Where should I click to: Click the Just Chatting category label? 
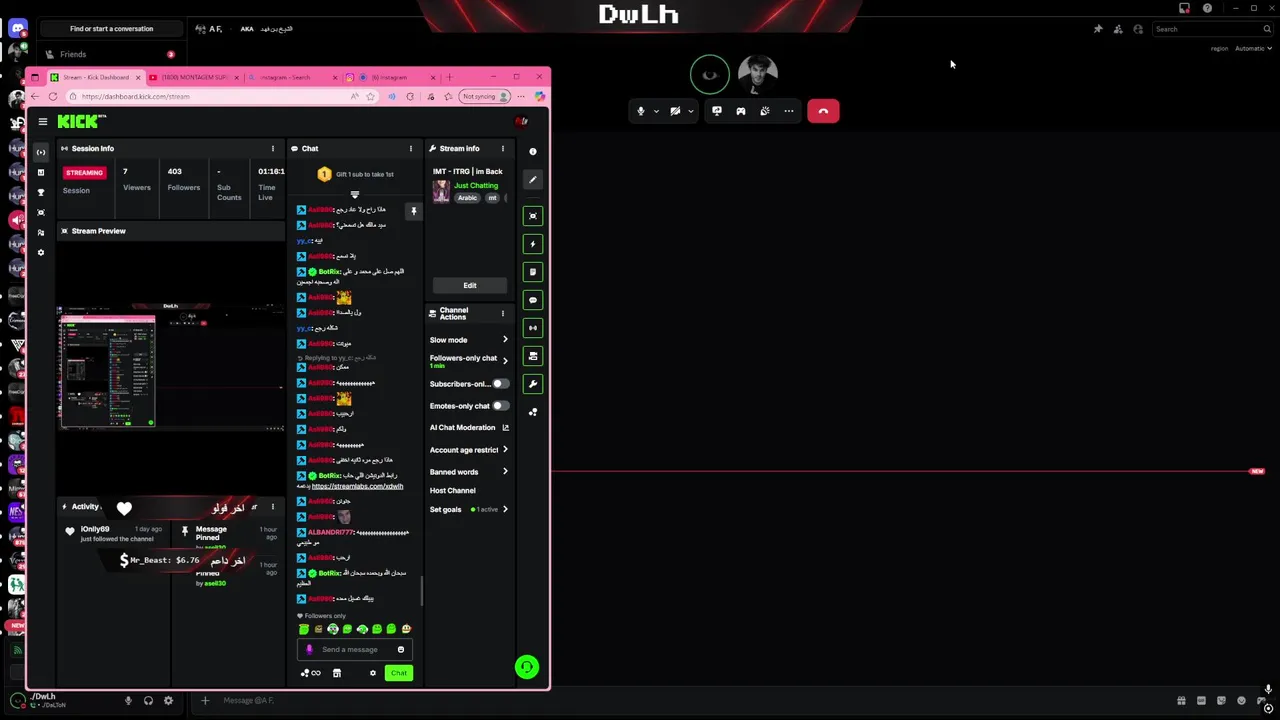[476, 185]
